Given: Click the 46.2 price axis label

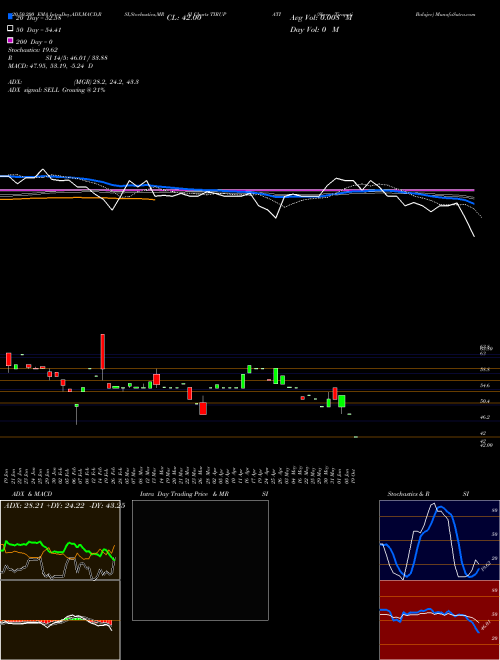Looking at the screenshot, I should pos(485,417).
